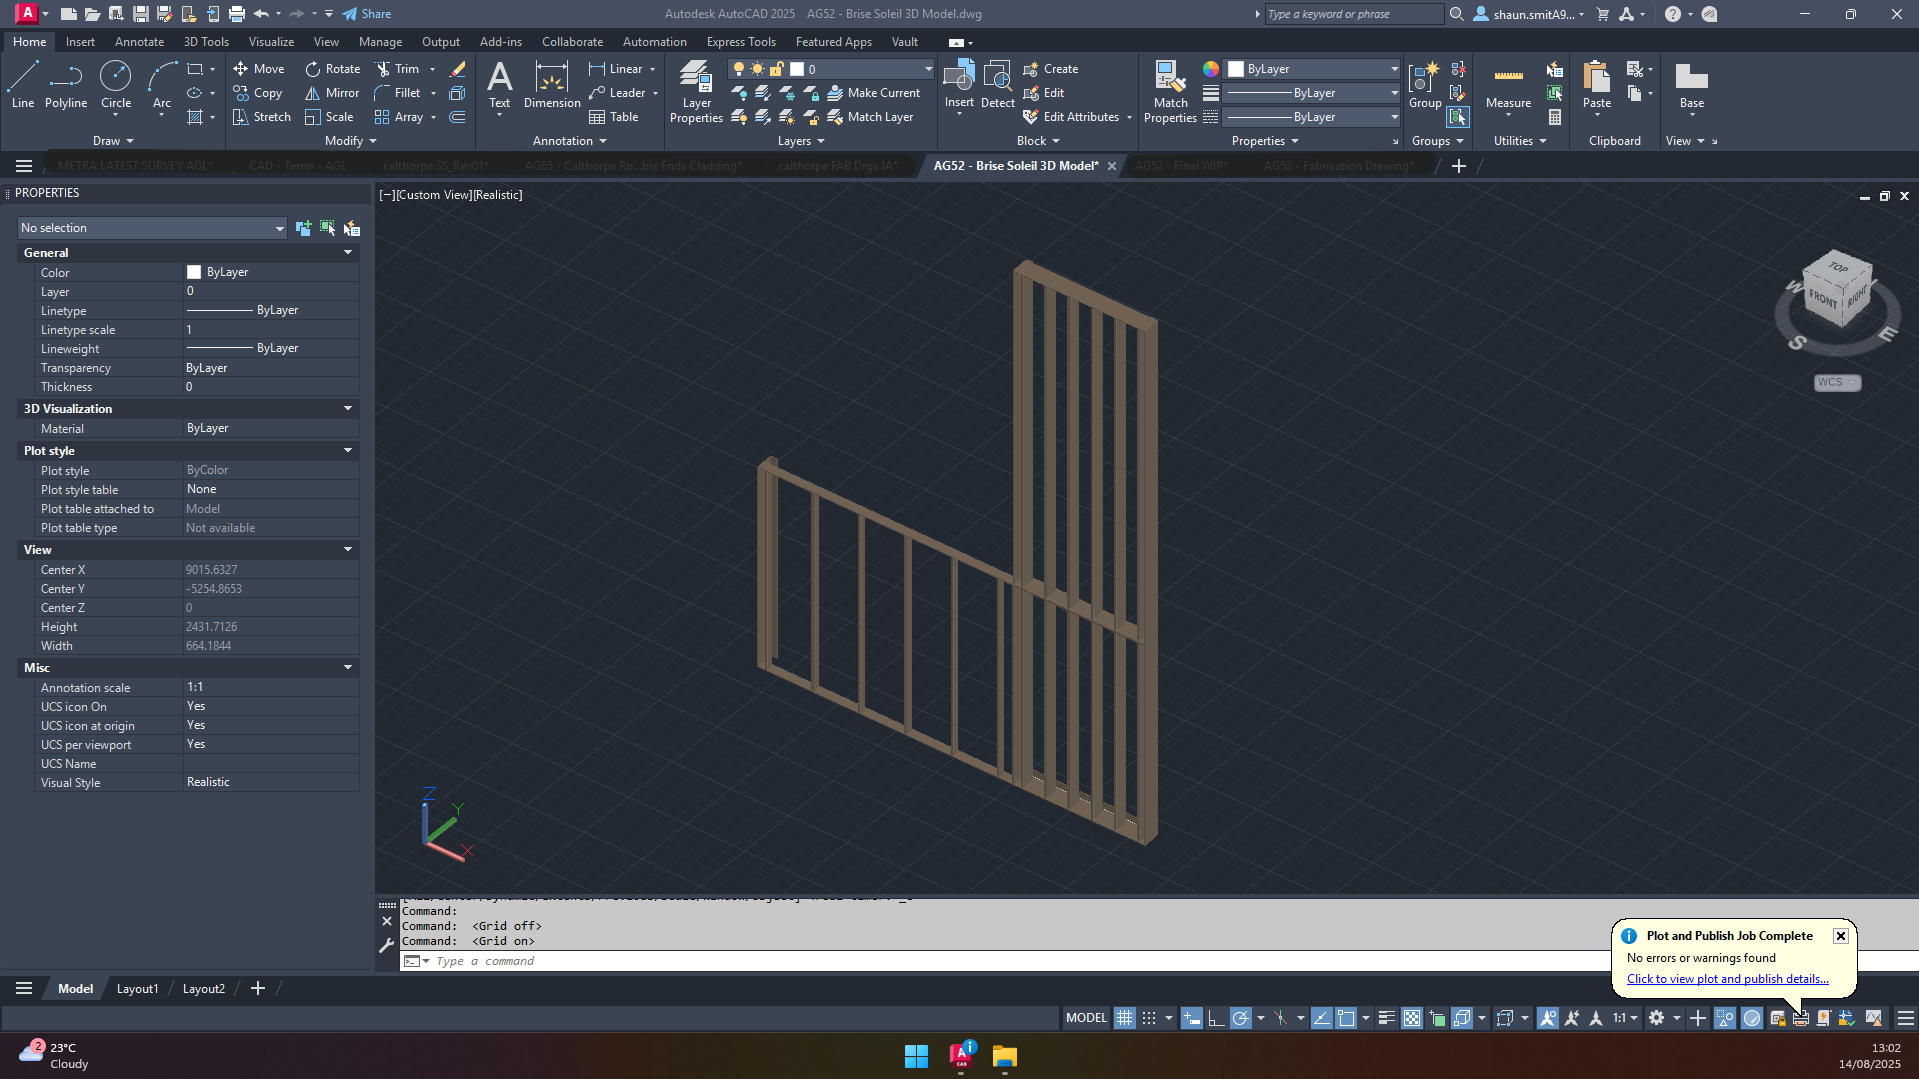Image resolution: width=1919 pixels, height=1079 pixels.
Task: Collapse the 3D Visualization section
Action: tap(348, 409)
